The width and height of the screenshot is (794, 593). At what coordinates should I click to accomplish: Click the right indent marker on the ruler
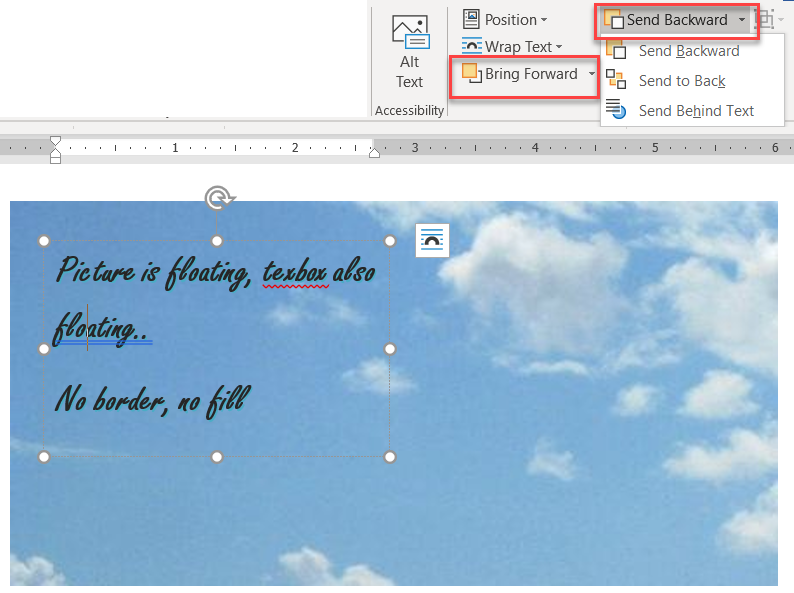click(x=374, y=153)
